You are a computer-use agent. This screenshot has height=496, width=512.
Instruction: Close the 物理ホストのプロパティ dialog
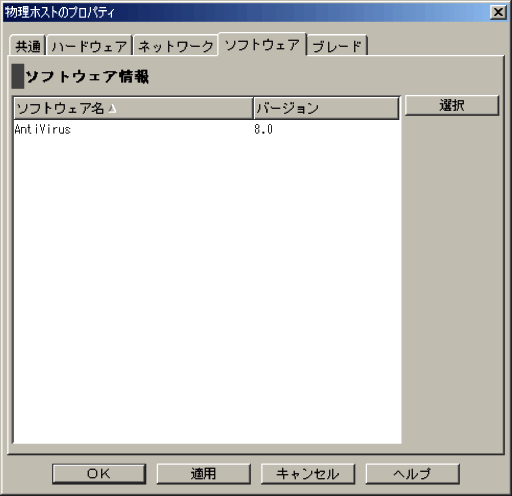coord(498,12)
